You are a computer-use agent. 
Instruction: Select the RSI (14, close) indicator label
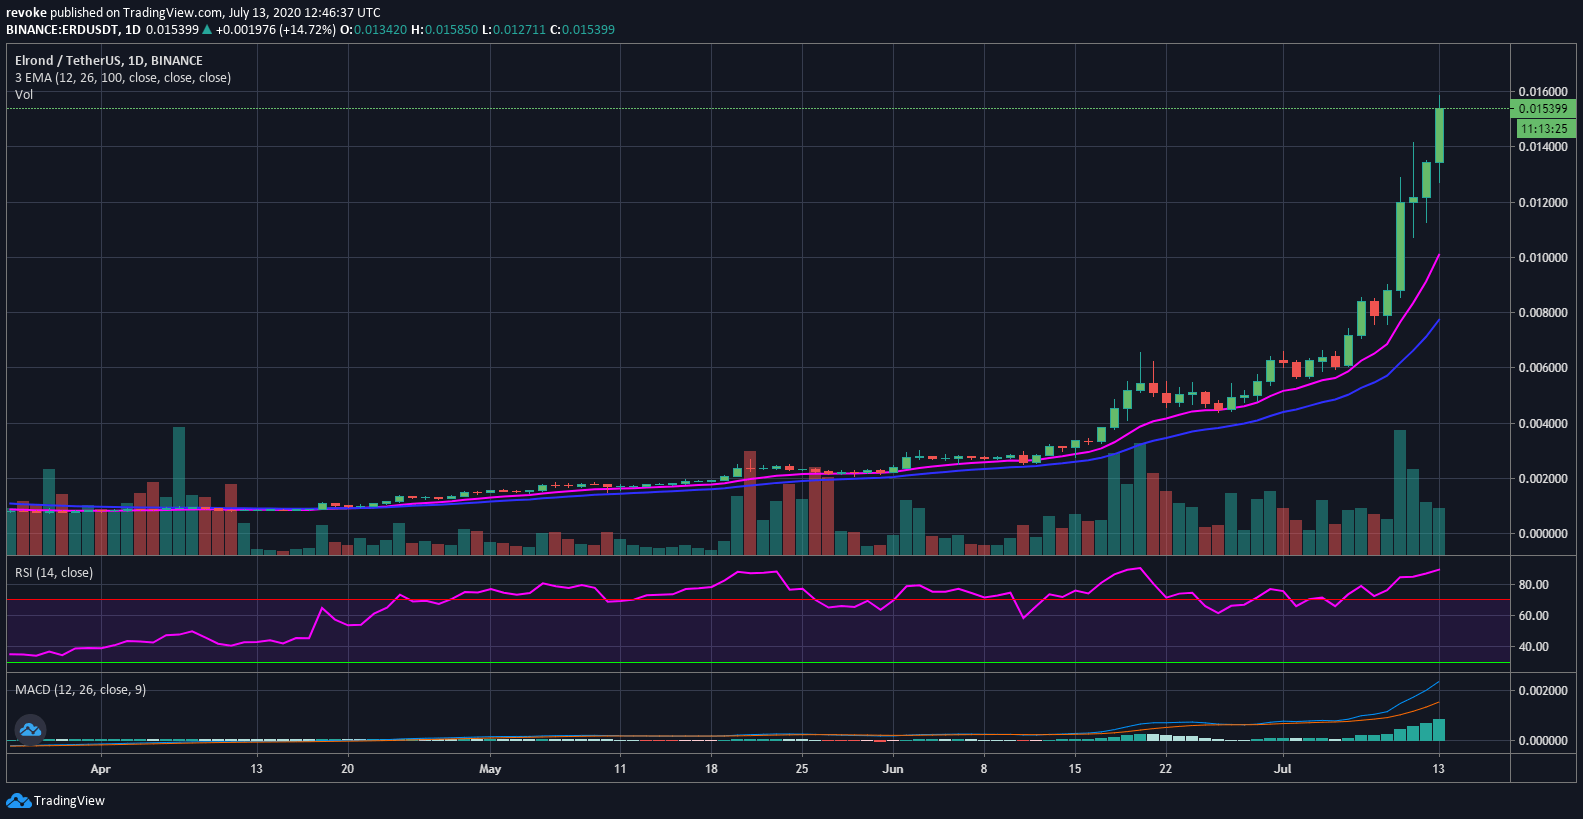(54, 573)
